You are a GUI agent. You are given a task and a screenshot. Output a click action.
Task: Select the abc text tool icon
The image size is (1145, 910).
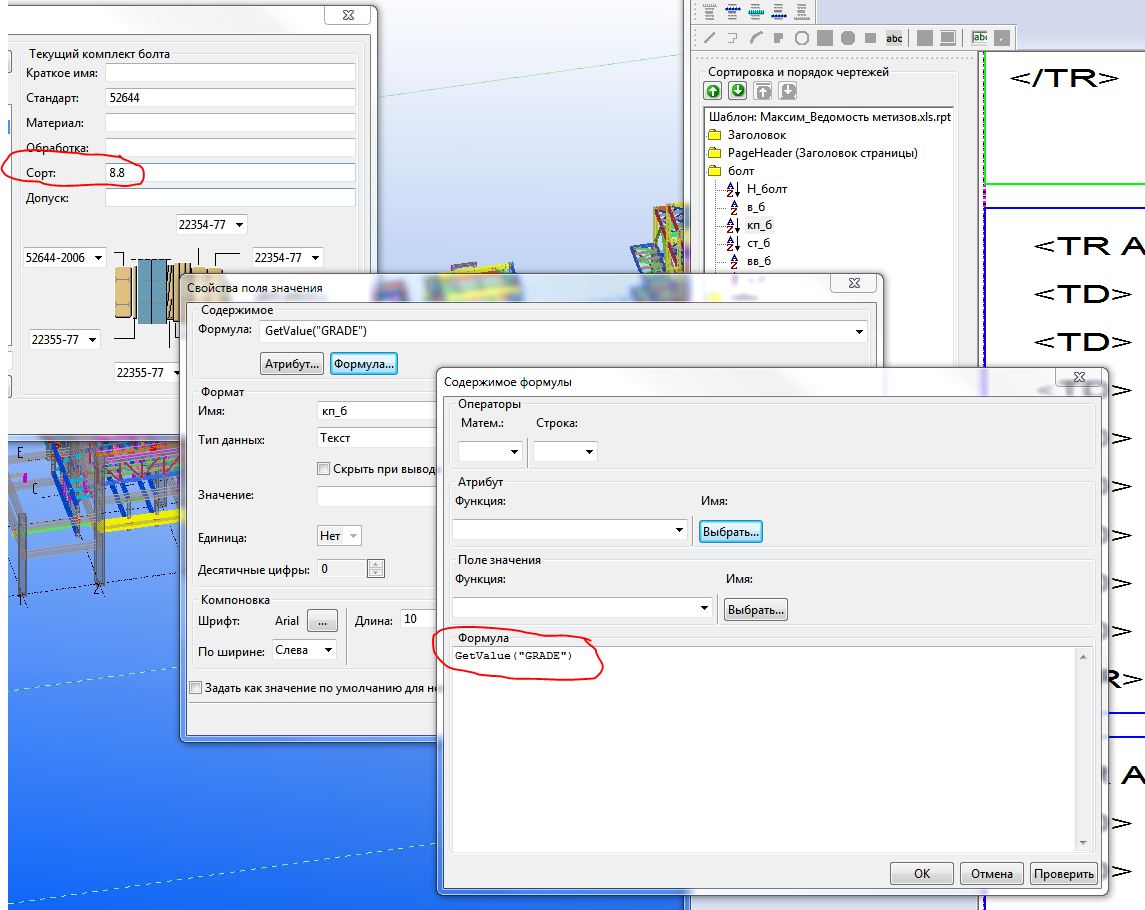click(x=894, y=38)
